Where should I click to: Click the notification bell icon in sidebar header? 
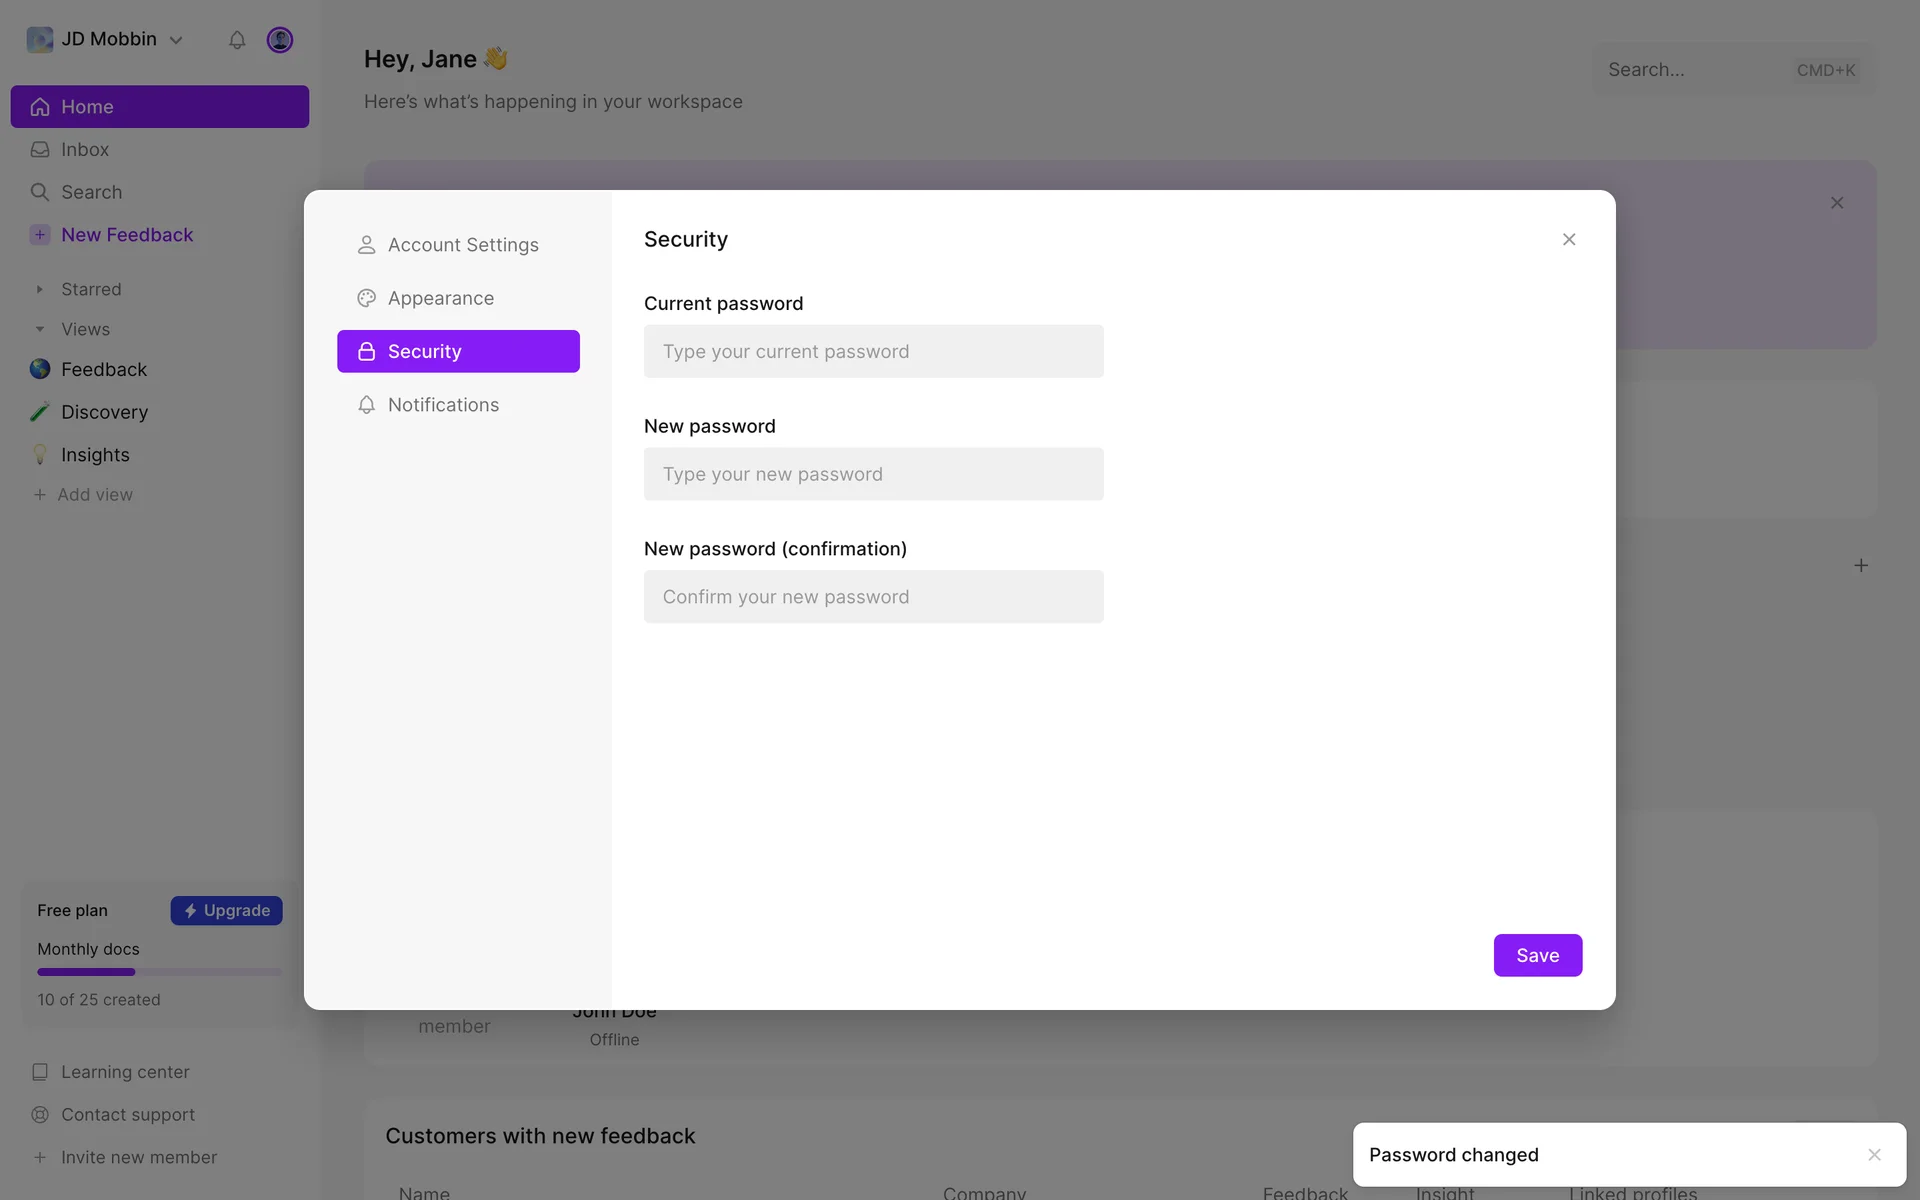[237, 40]
